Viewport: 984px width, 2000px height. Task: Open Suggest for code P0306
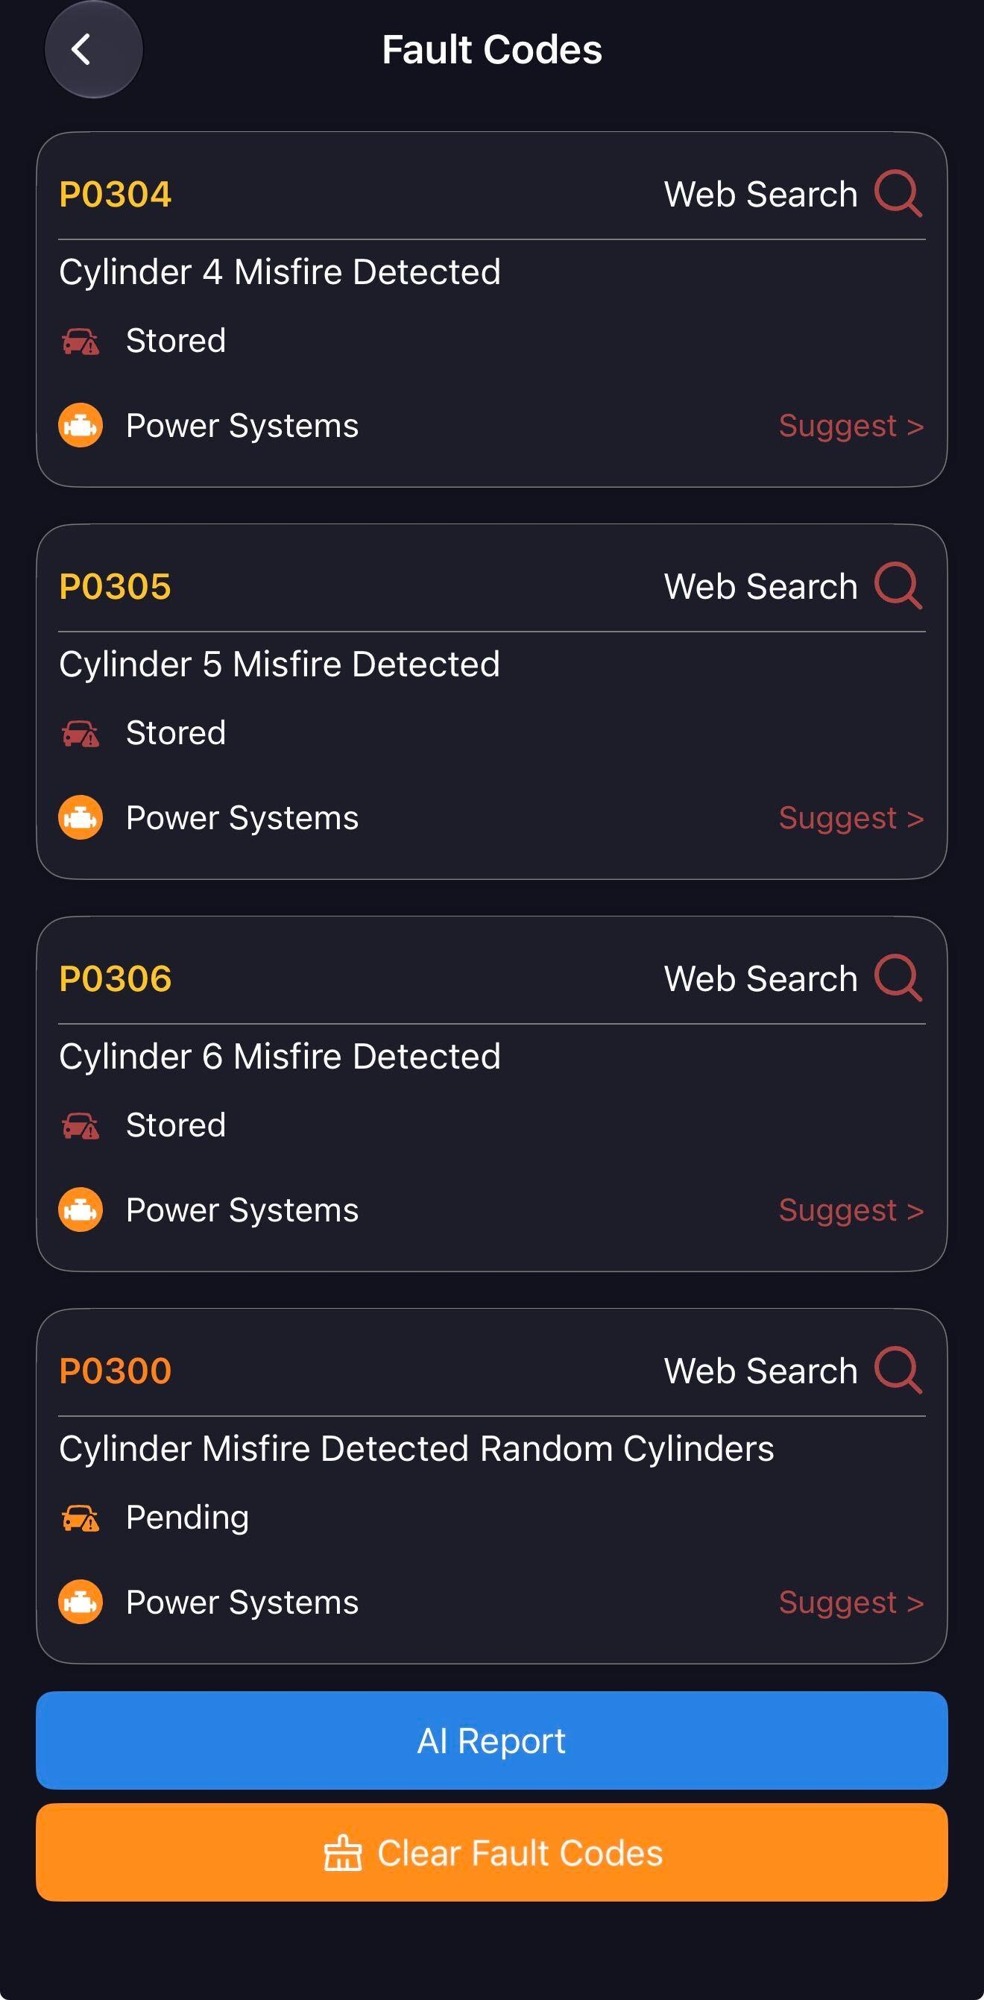point(851,1210)
